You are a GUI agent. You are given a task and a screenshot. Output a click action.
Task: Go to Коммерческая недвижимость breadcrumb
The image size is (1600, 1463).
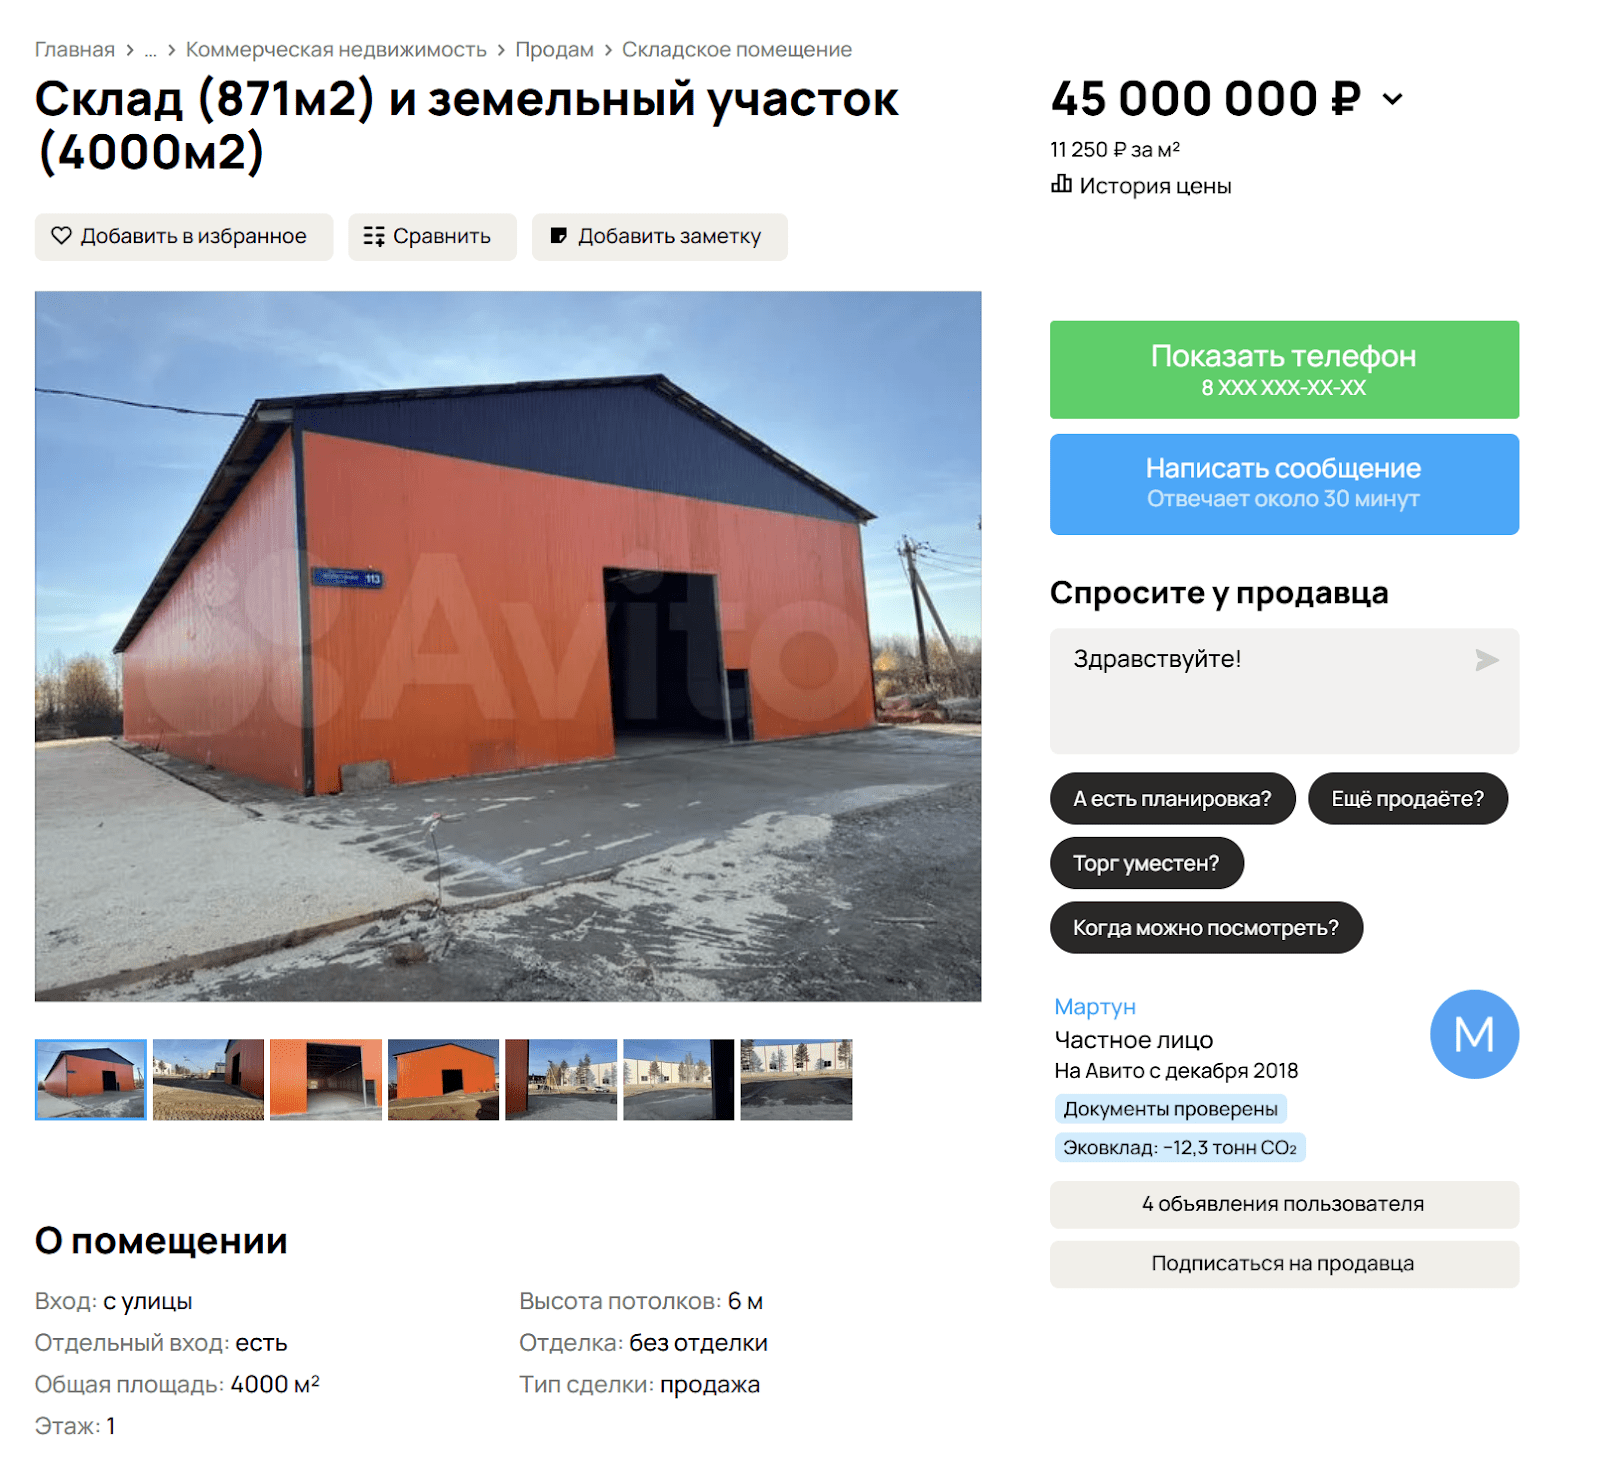pyautogui.click(x=336, y=50)
